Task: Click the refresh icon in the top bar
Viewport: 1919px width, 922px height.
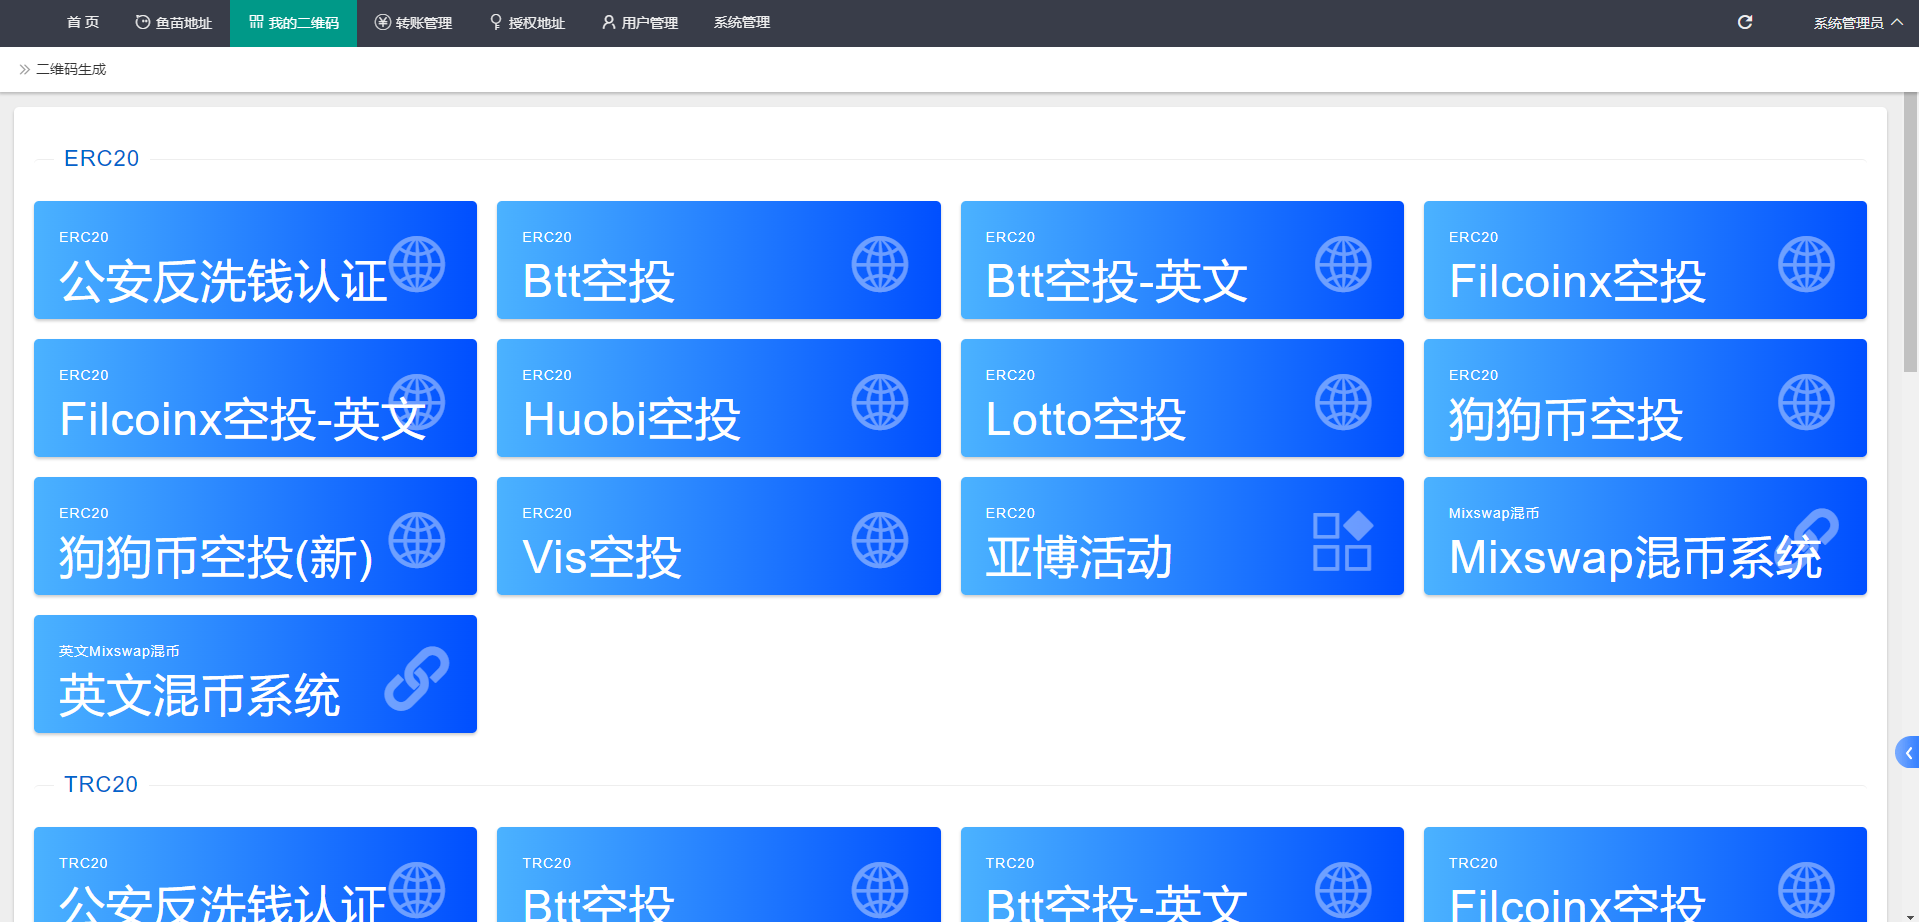Action: click(1745, 21)
